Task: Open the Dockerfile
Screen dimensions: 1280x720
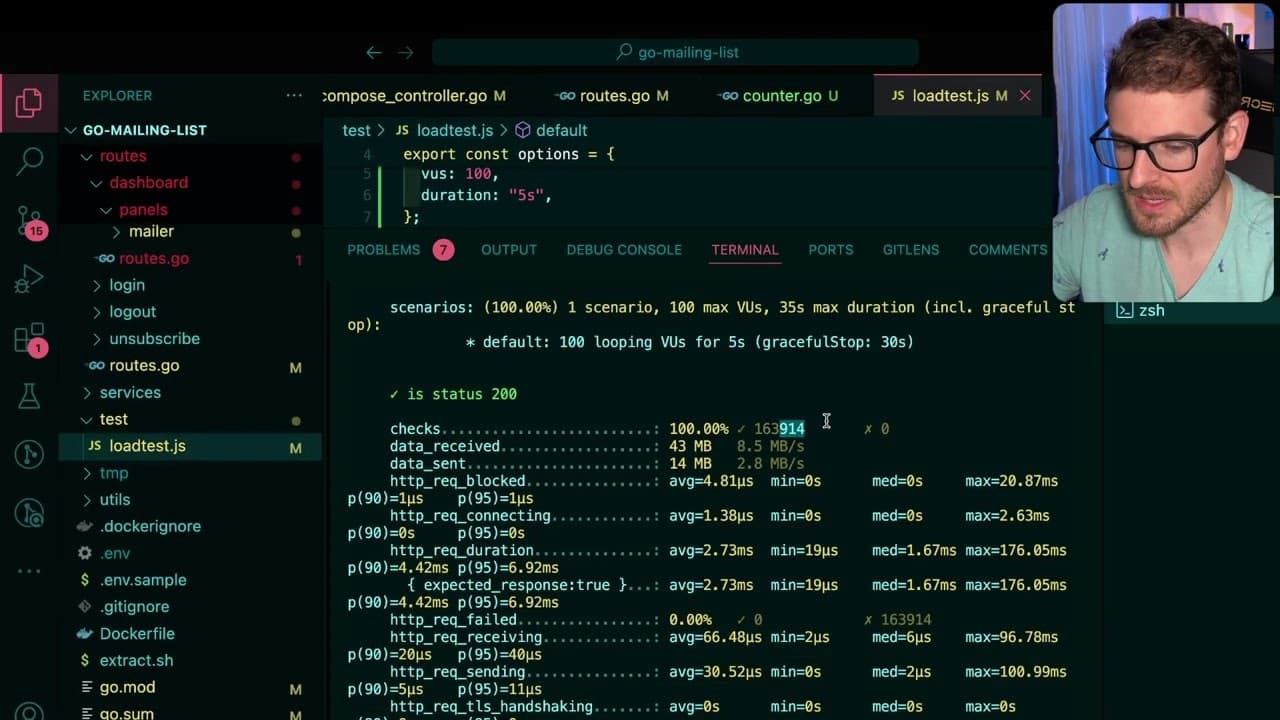Action: (190, 633)
